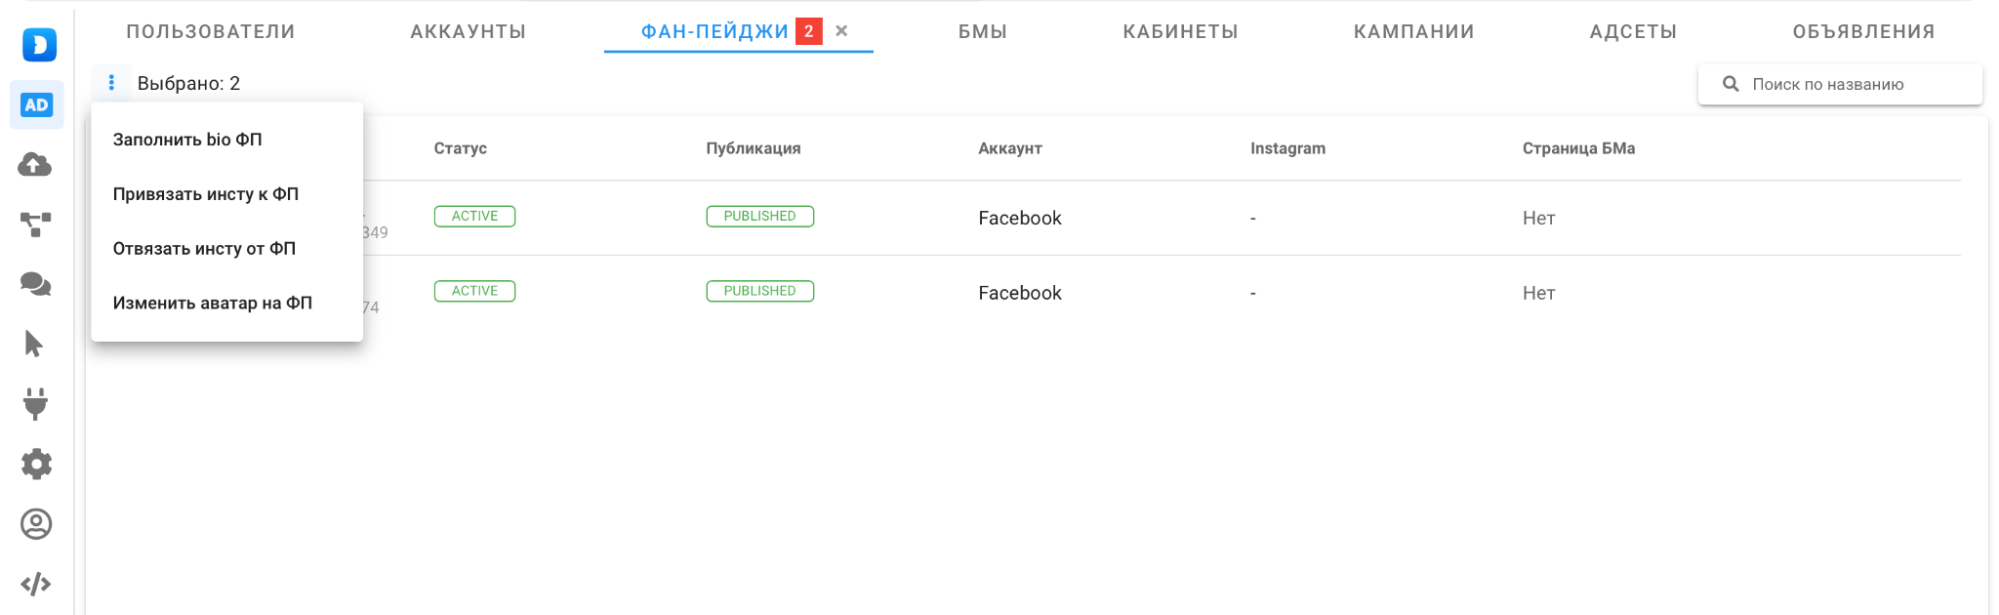Open settings gear in sidebar

click(x=36, y=464)
